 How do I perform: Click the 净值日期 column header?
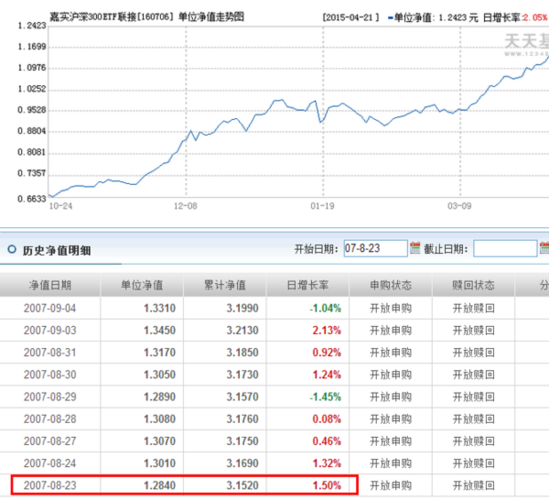50,285
